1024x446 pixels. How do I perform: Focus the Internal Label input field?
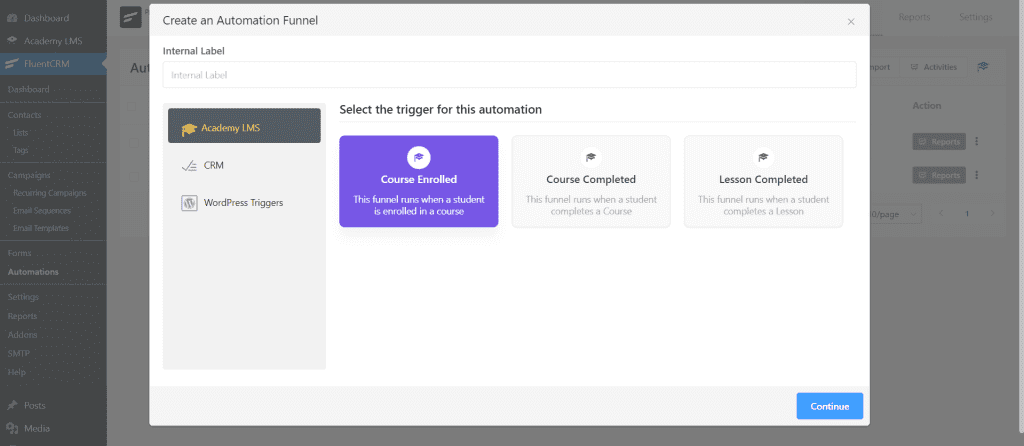[509, 75]
